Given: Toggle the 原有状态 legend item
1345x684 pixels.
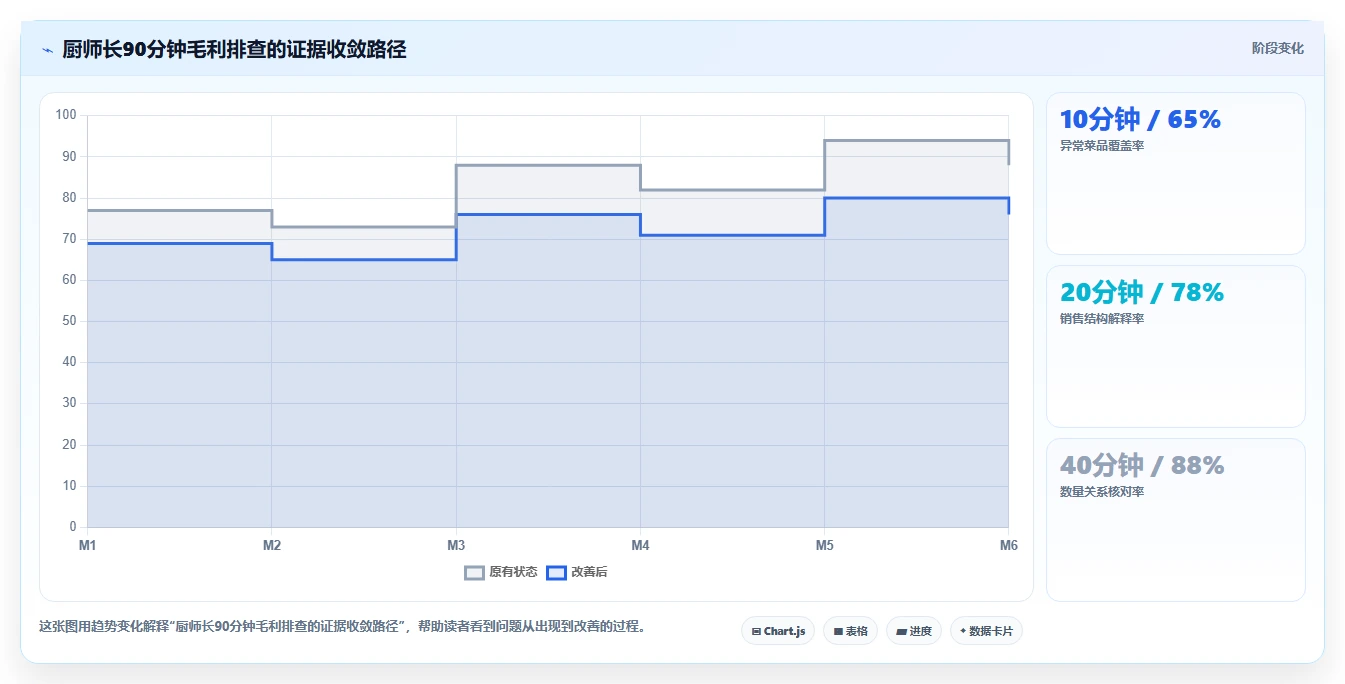Looking at the screenshot, I should pos(501,572).
